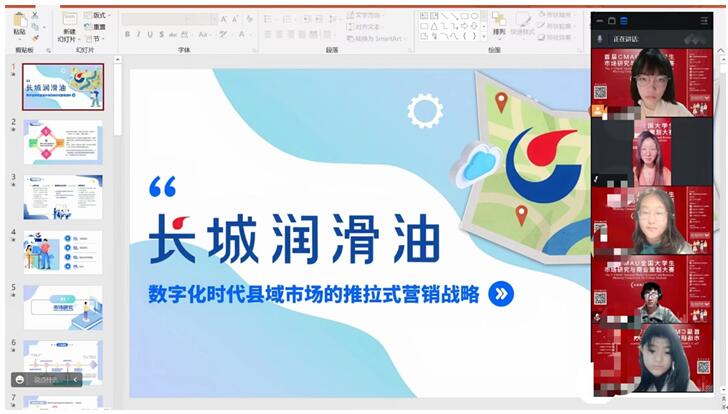Click the Text Direction (文字方向) button
This screenshot has height=414, width=728.
[x=365, y=15]
